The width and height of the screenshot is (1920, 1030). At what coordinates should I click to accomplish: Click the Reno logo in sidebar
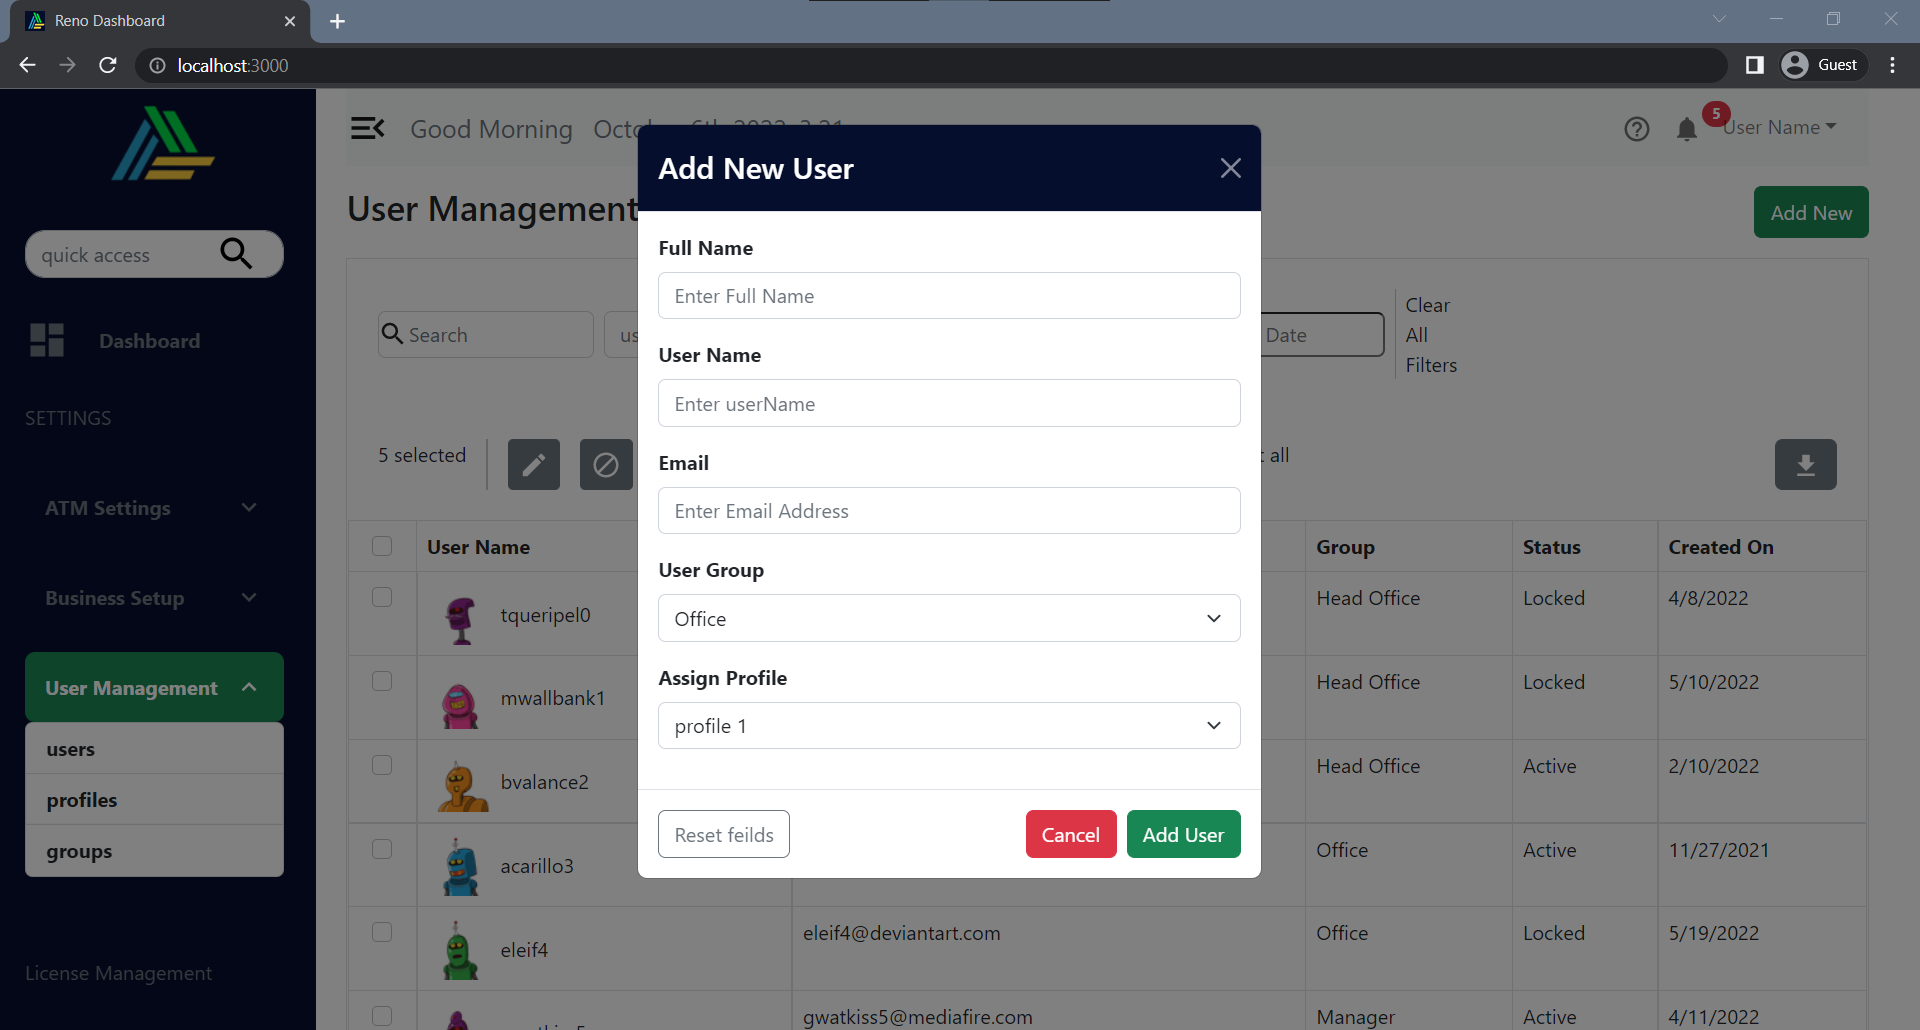click(163, 144)
